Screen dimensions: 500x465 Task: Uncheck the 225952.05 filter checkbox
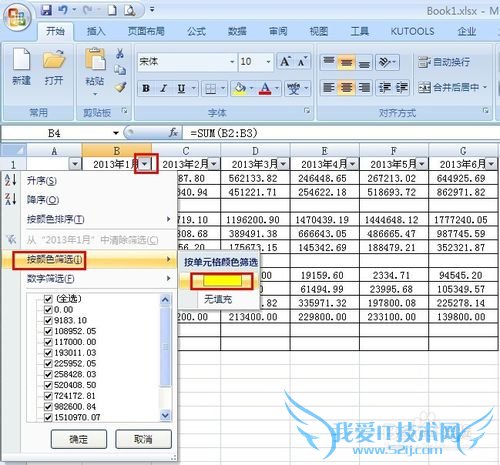(48, 364)
